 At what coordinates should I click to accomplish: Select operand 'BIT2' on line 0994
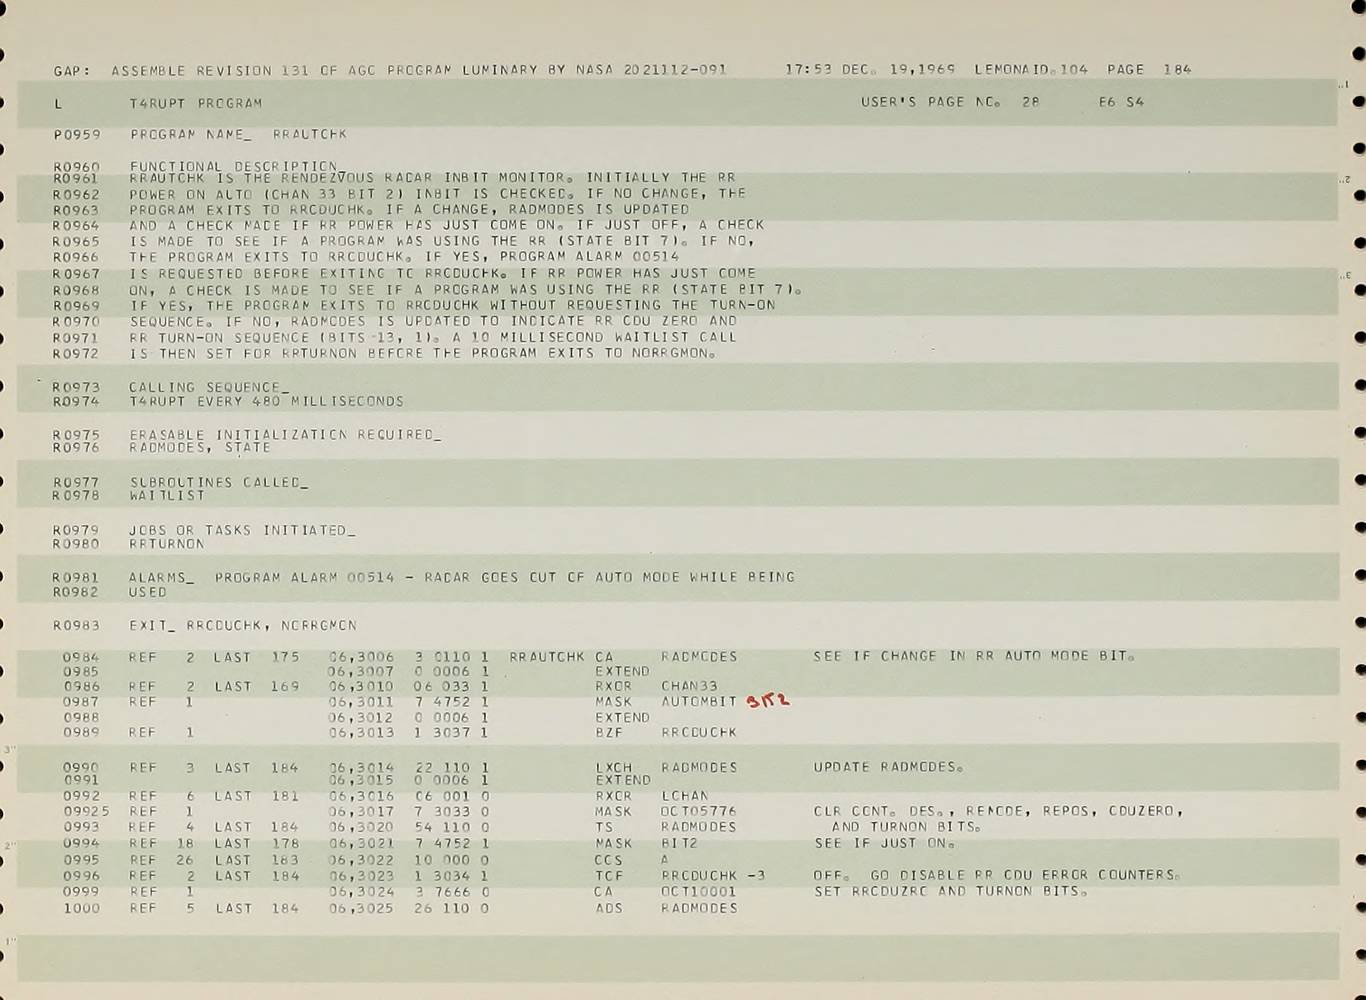click(679, 843)
